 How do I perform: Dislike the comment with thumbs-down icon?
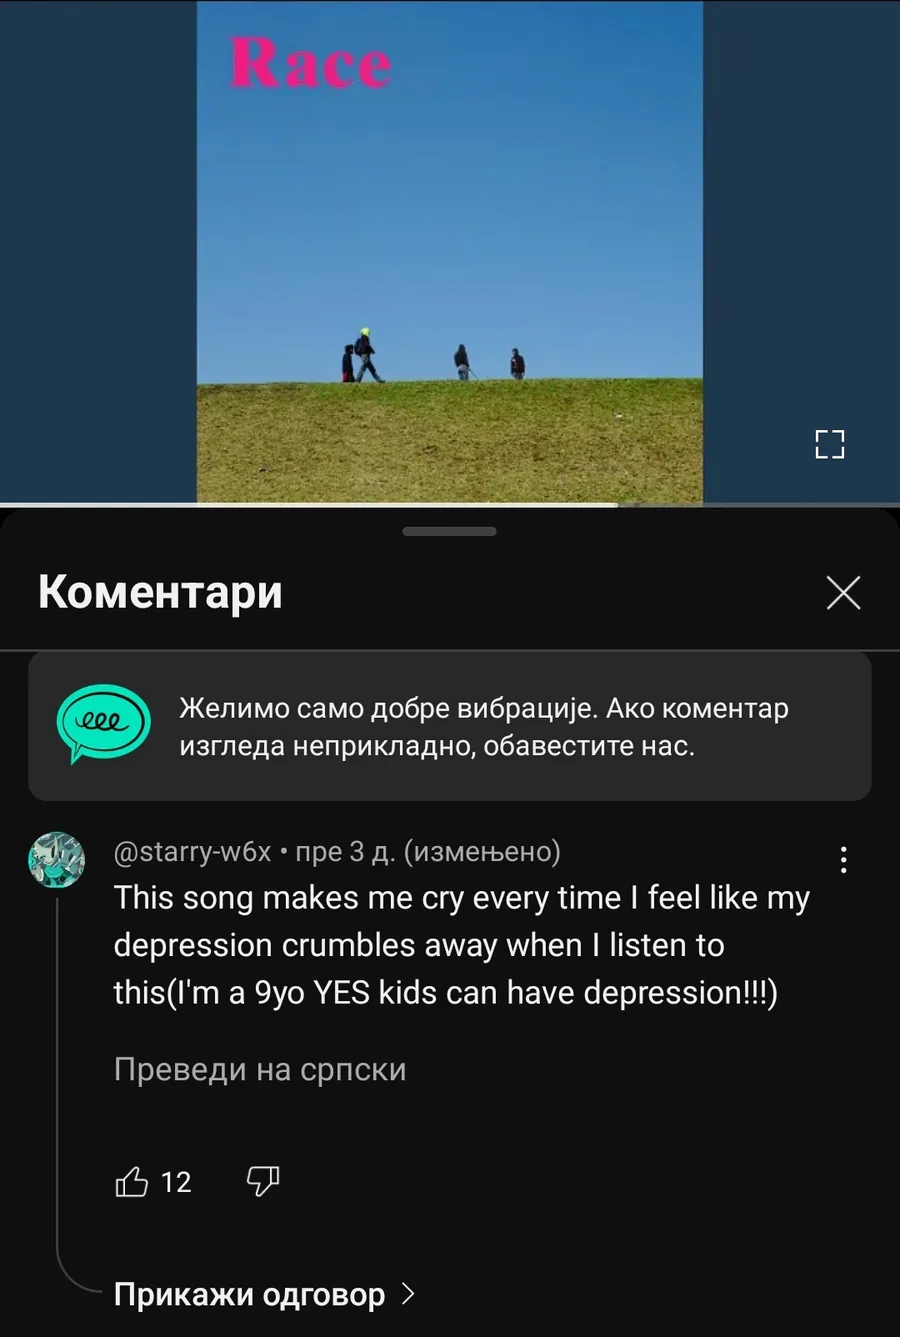pyautogui.click(x=262, y=1182)
